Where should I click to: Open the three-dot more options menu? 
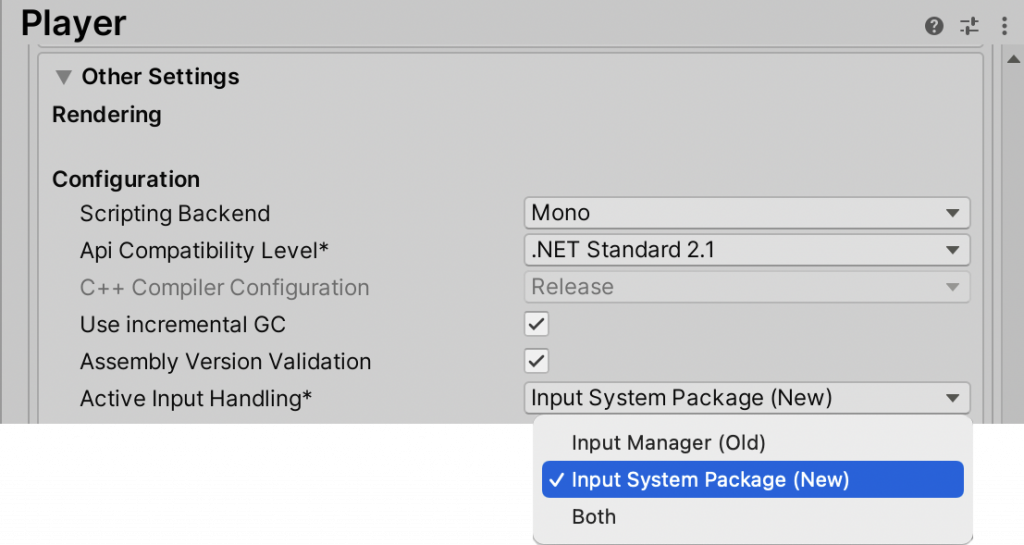(1004, 26)
